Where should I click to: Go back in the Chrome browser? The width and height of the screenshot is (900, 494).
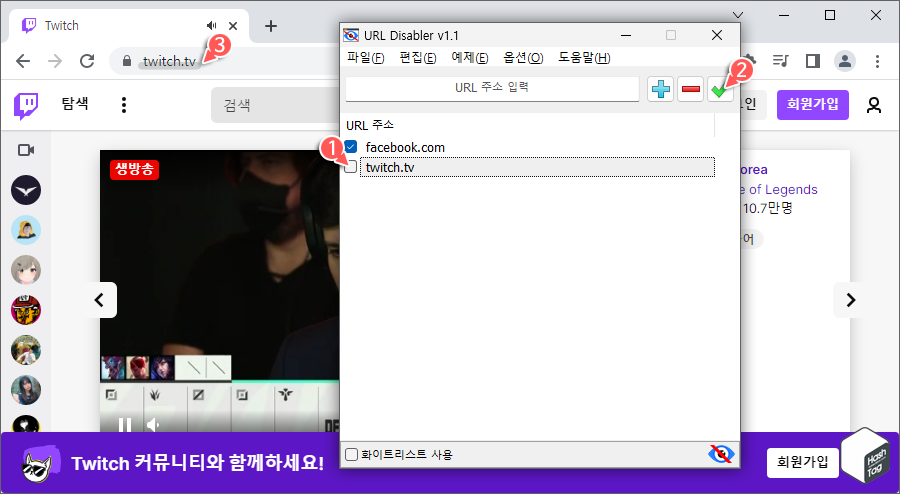click(23, 61)
